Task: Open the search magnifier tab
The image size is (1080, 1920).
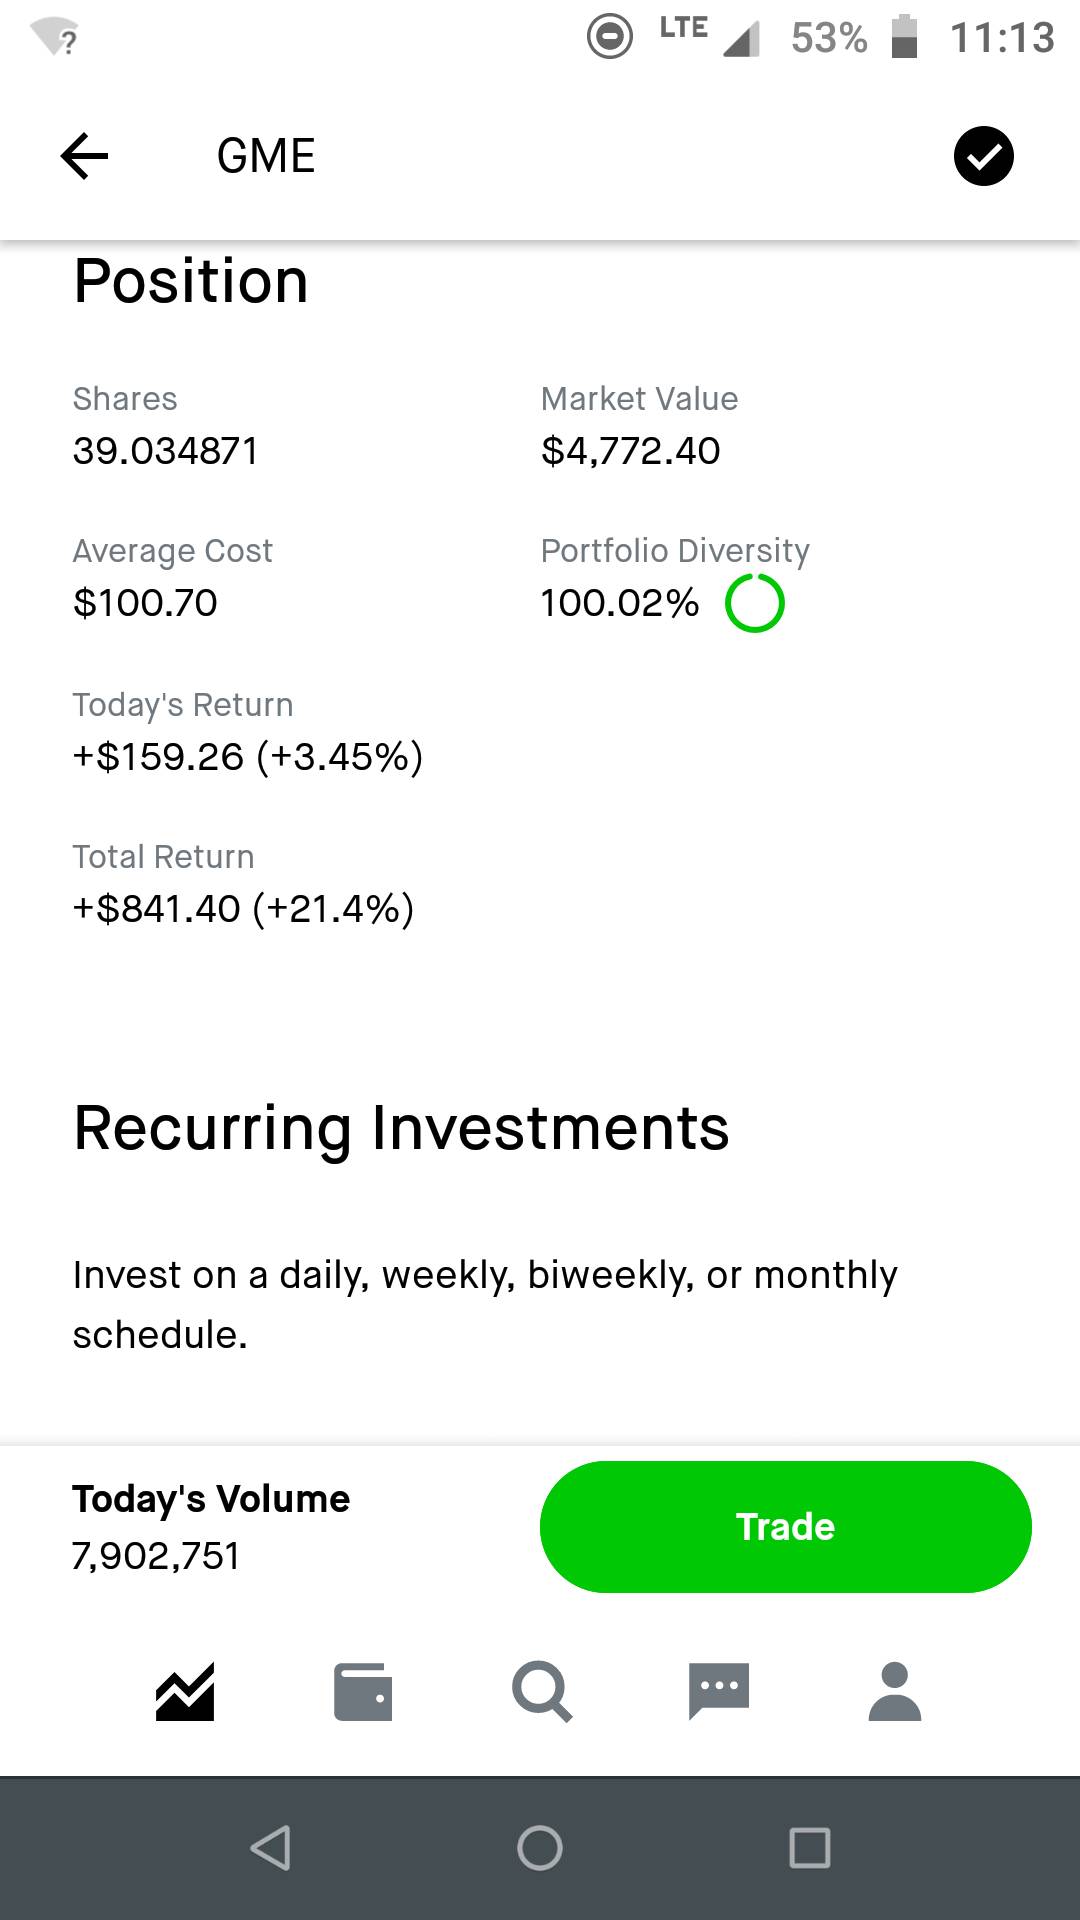Action: pyautogui.click(x=541, y=1691)
